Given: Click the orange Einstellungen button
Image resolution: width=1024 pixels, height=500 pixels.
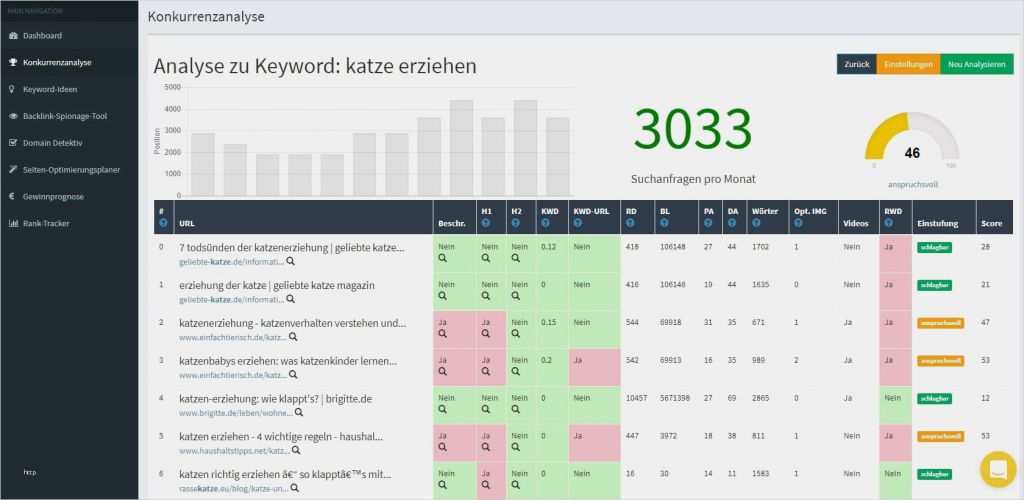Looking at the screenshot, I should click(908, 65).
